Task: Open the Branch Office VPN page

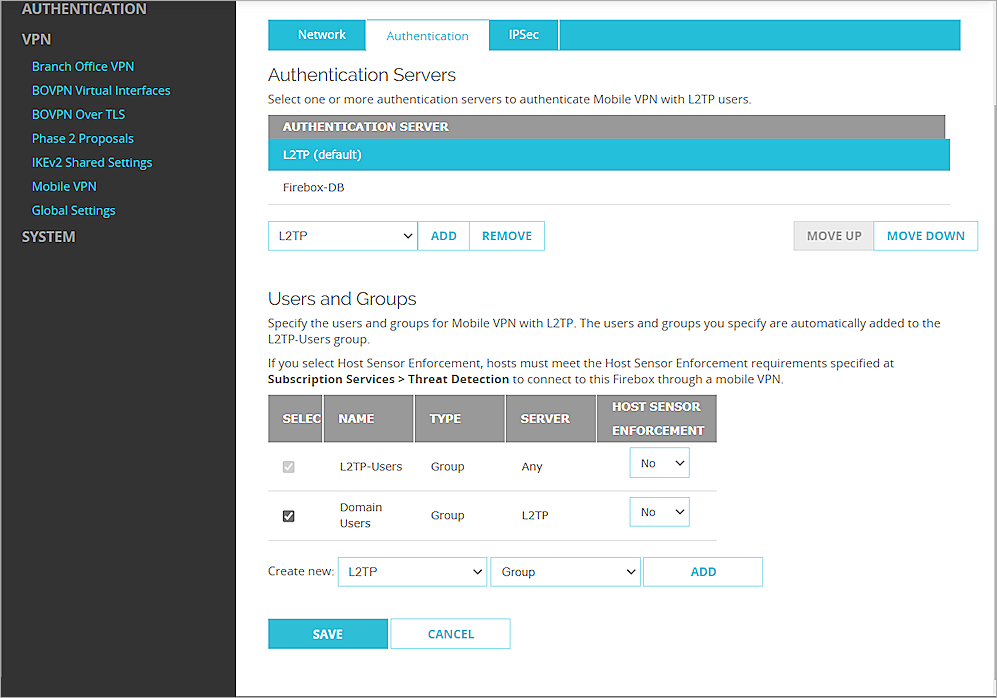Action: click(x=83, y=66)
